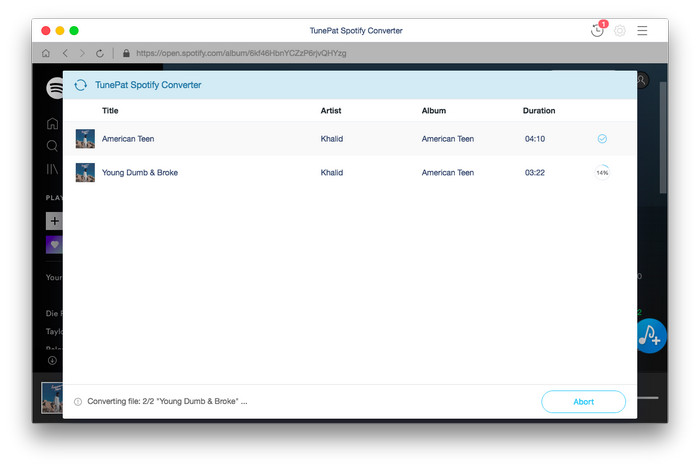Go to browser home icon

pos(46,53)
